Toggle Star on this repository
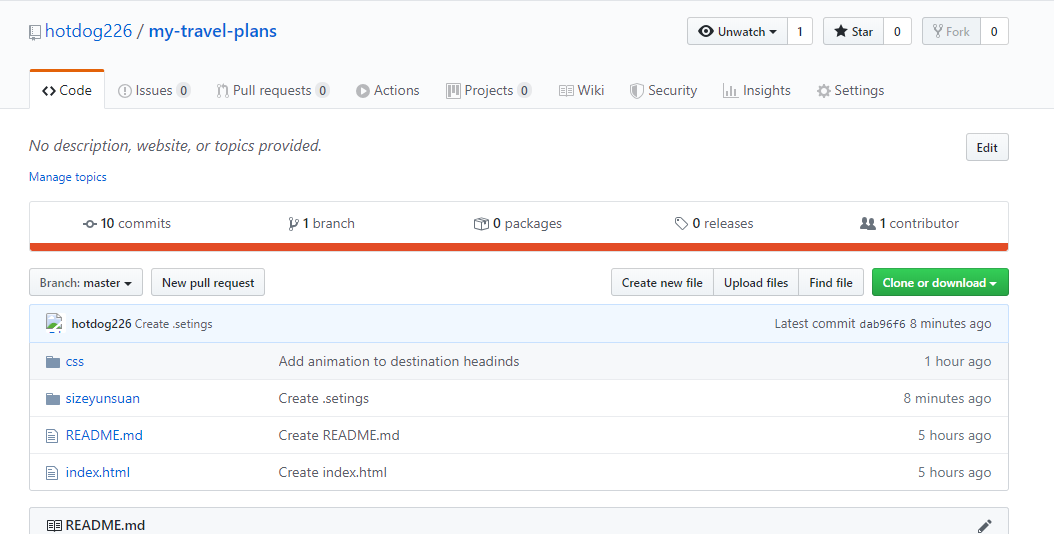Image resolution: width=1054 pixels, height=534 pixels. [853, 32]
